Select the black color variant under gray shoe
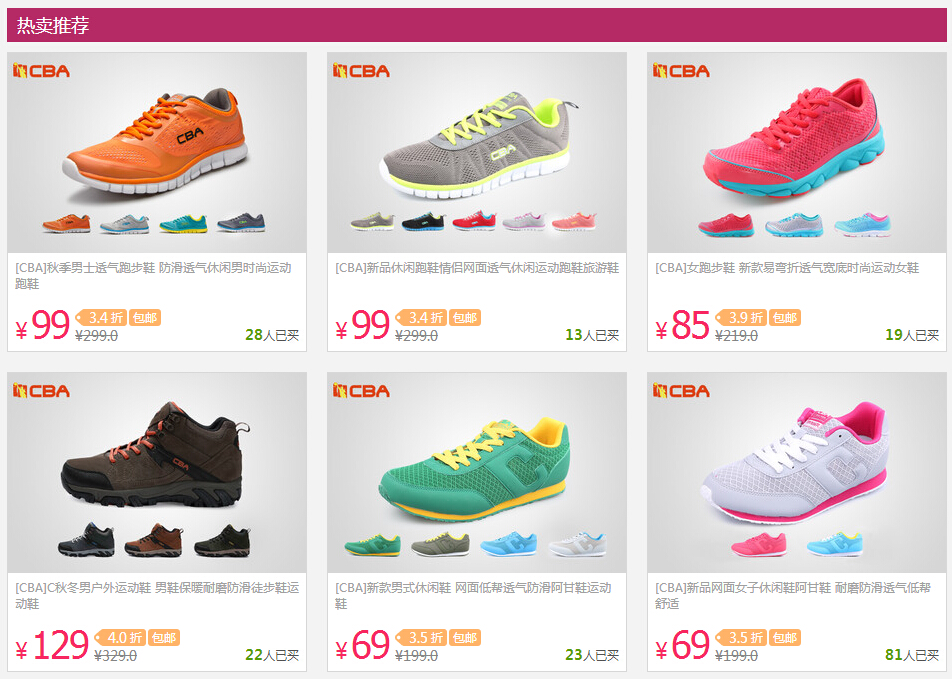This screenshot has height=679, width=952. 423,220
